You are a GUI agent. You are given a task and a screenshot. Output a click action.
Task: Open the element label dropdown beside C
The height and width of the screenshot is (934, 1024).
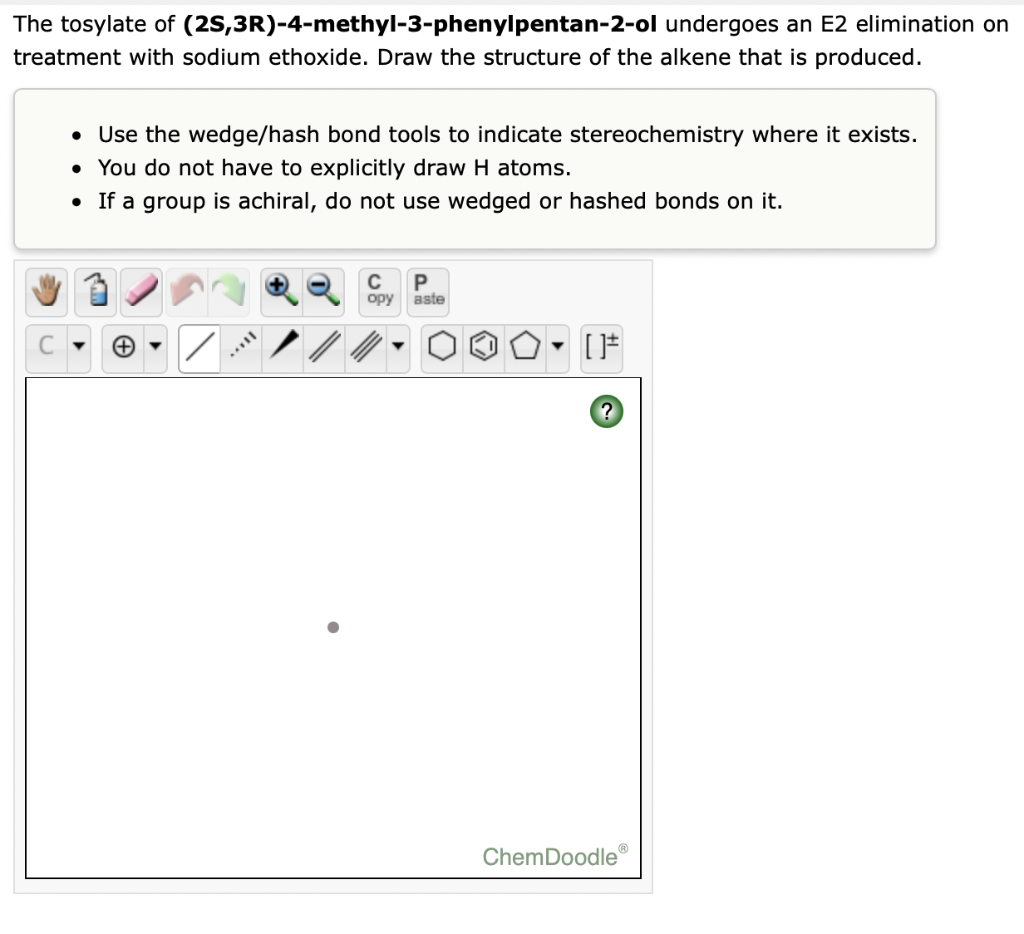78,347
